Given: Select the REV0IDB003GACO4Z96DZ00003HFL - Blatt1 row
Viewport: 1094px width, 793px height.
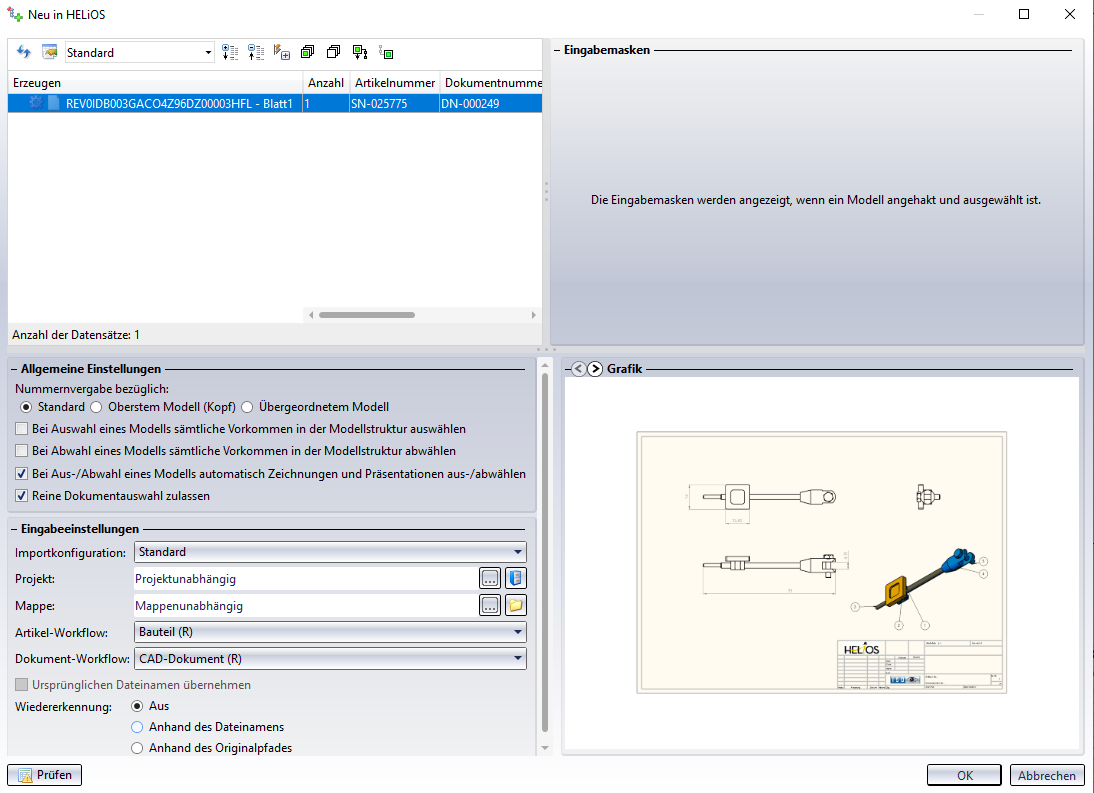Looking at the screenshot, I should pyautogui.click(x=179, y=103).
